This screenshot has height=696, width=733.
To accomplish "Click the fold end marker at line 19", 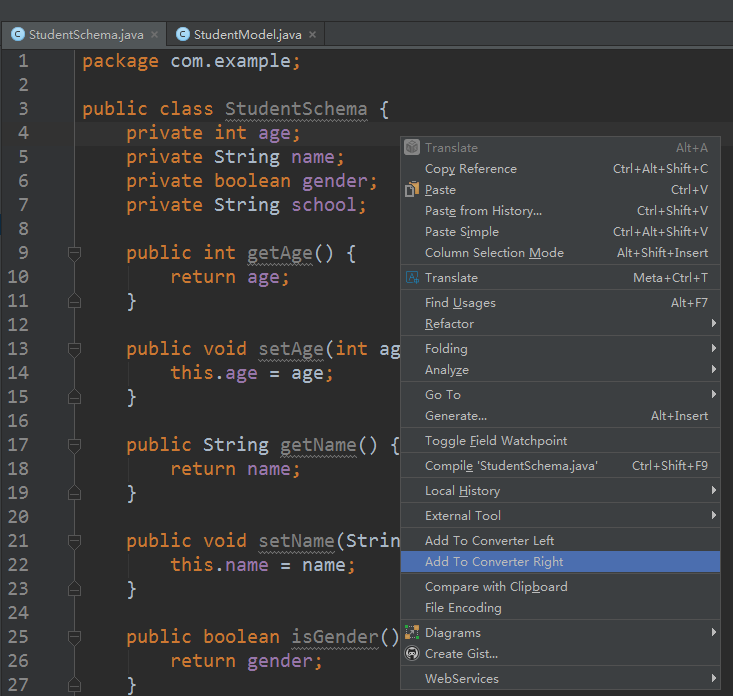I will point(74,493).
